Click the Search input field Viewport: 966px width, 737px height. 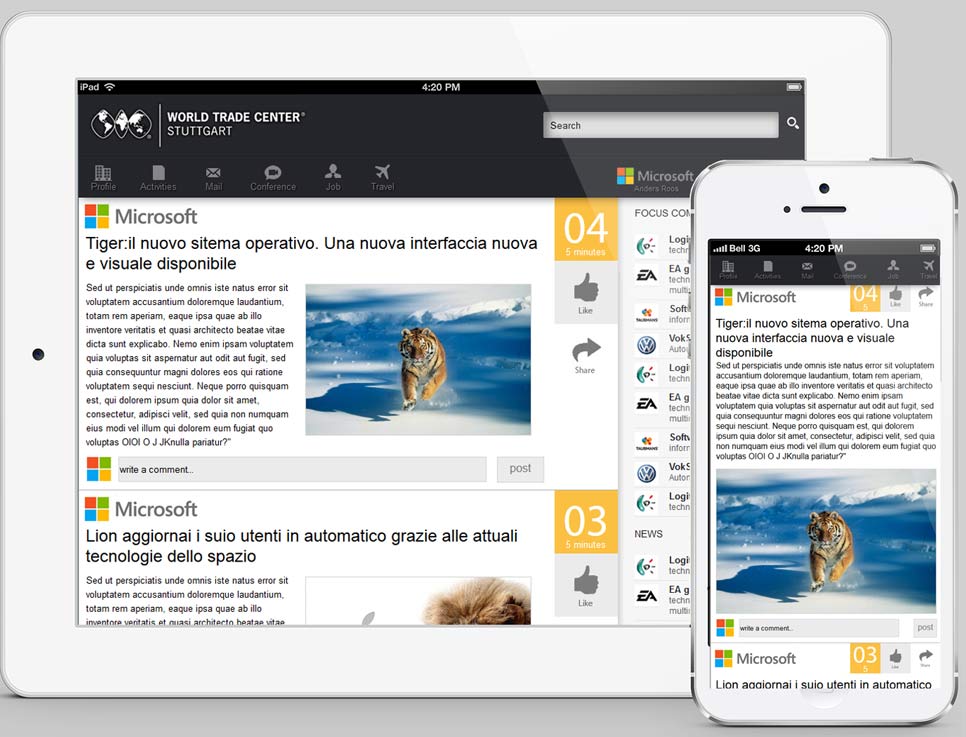tap(660, 125)
